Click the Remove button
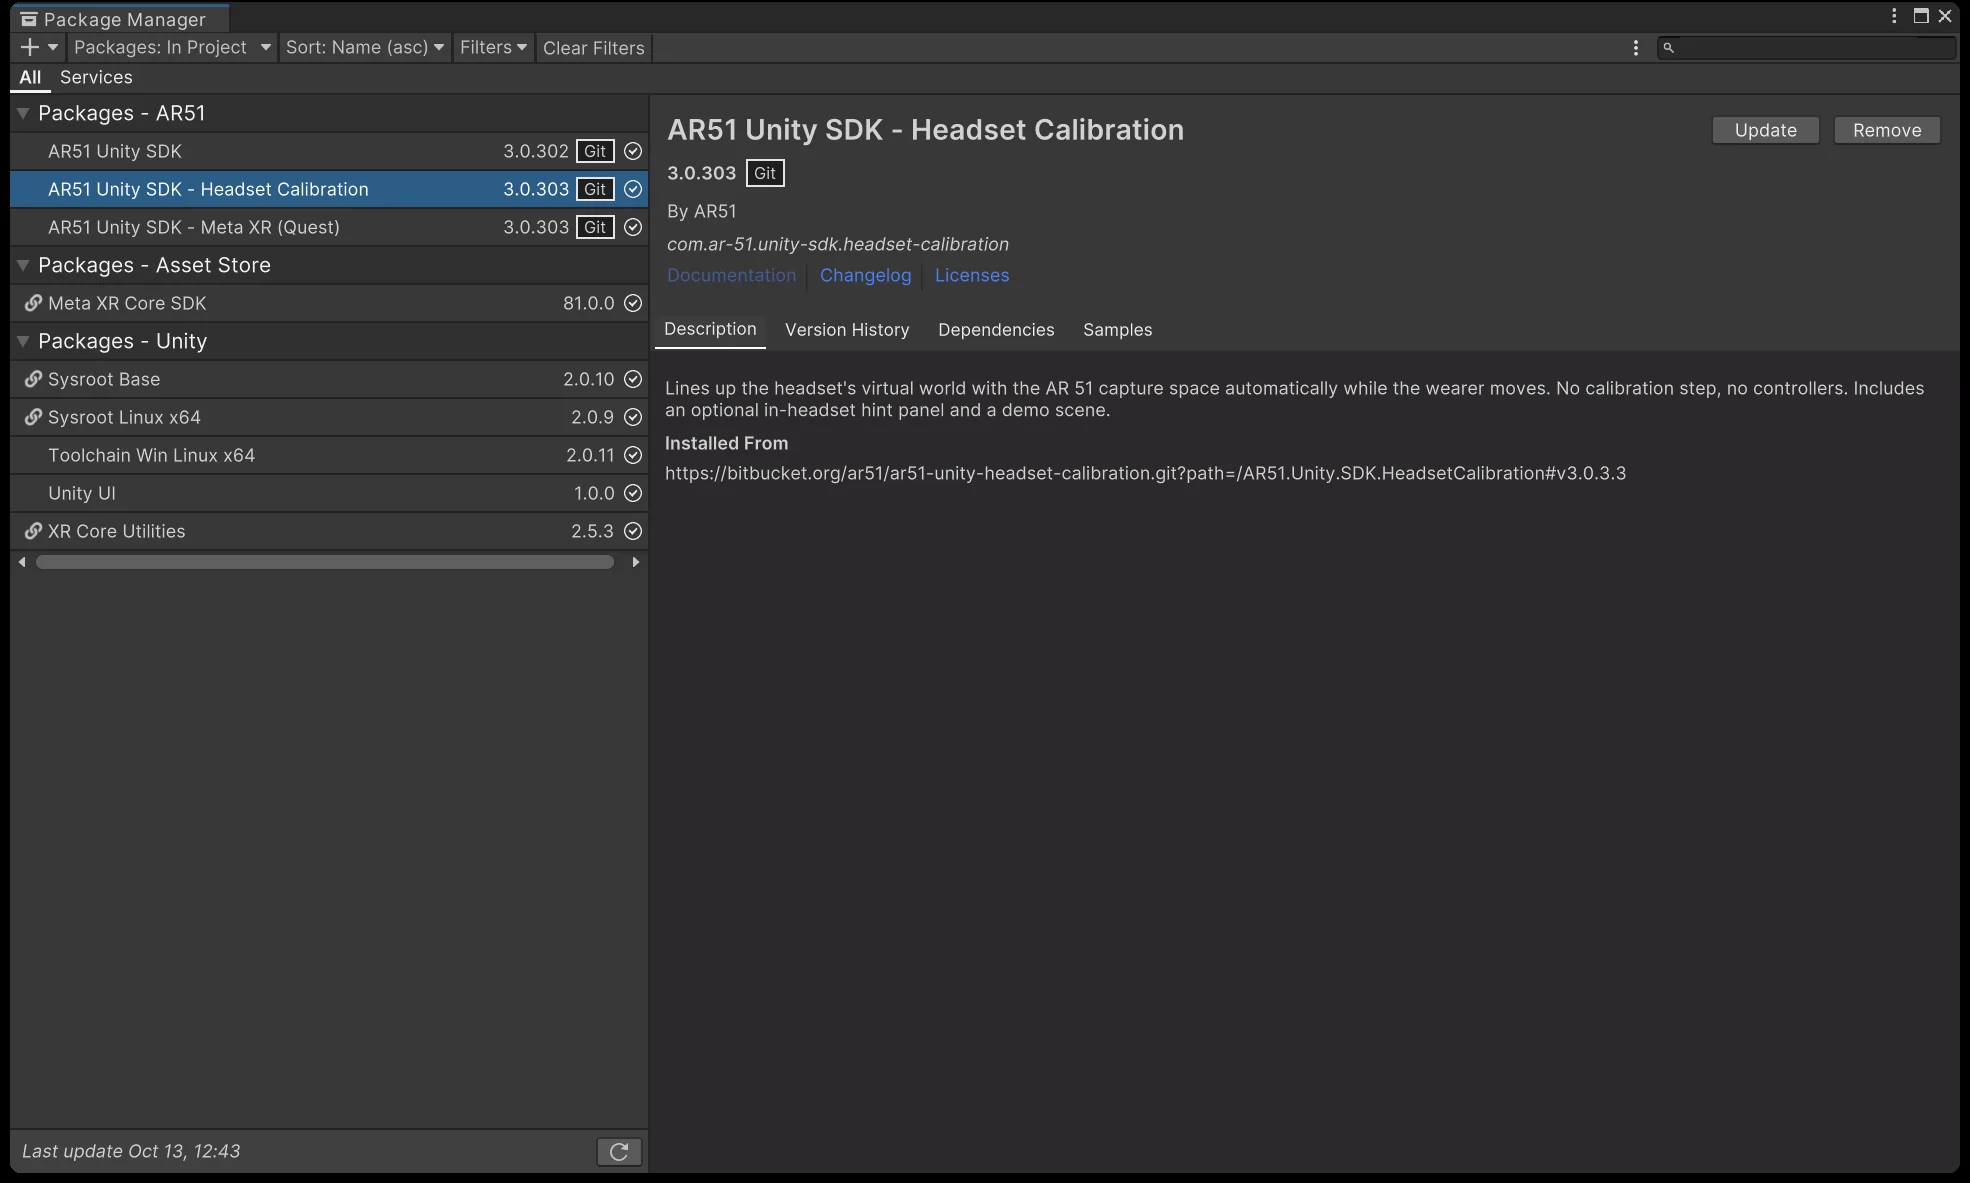 coord(1887,130)
